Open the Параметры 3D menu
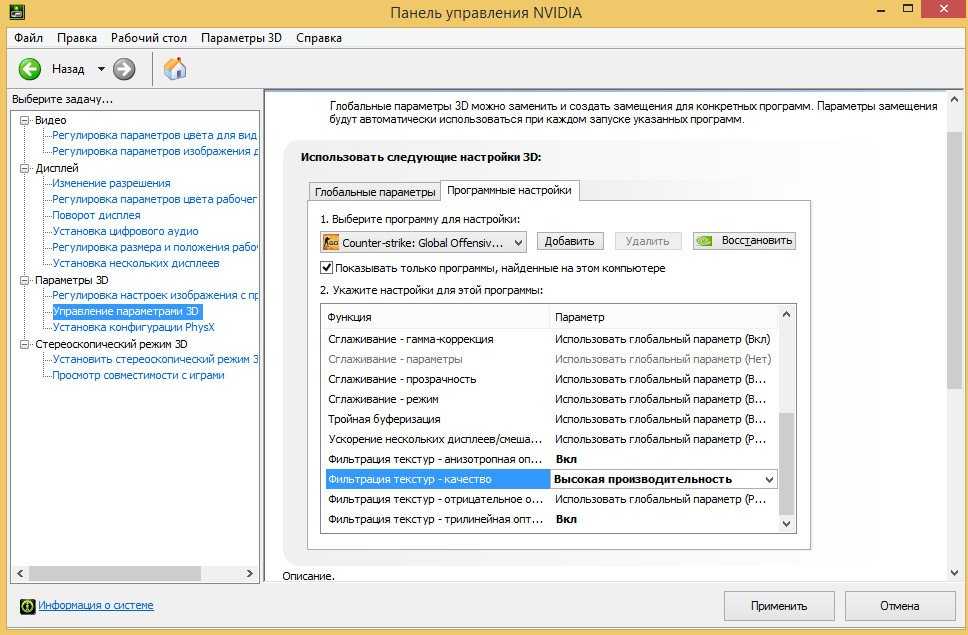This screenshot has height=635, width=968. coord(241,38)
